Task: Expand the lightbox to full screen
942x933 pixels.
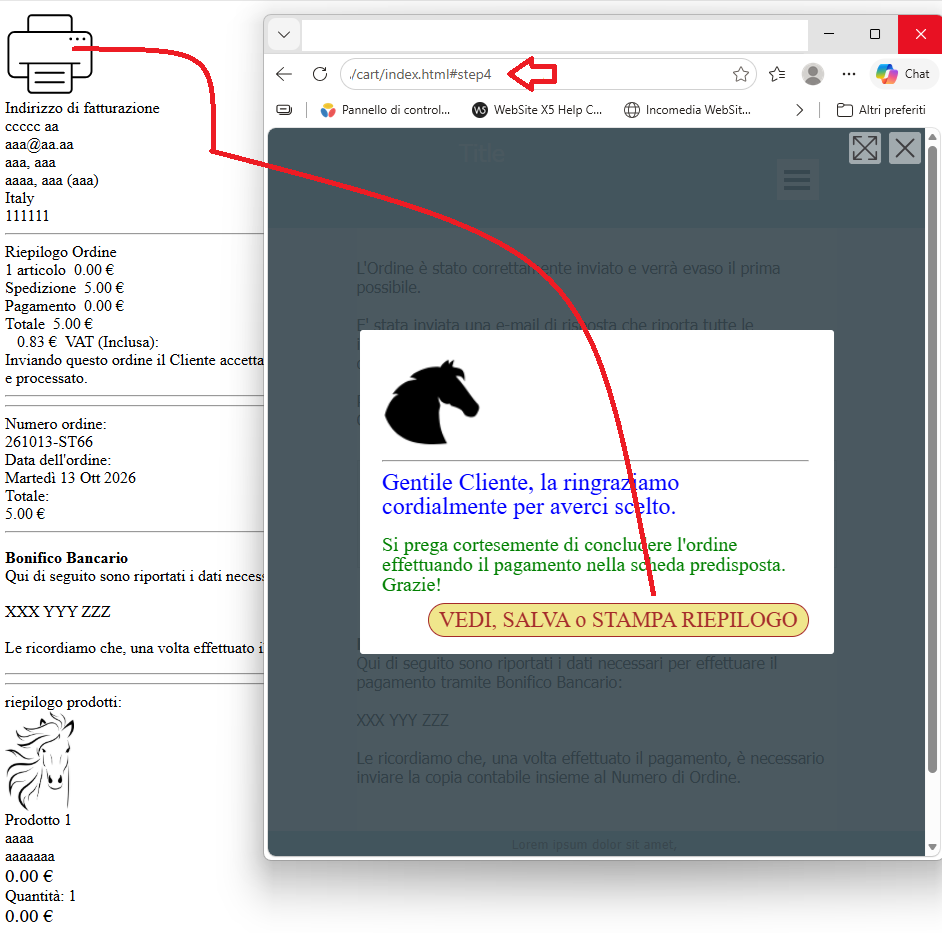Action: (x=865, y=148)
